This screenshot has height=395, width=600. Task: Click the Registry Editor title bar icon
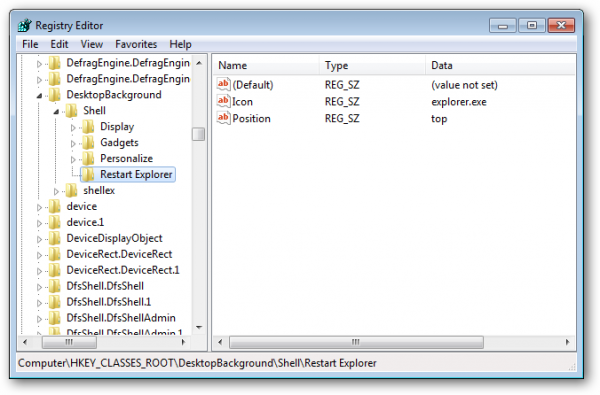point(25,26)
